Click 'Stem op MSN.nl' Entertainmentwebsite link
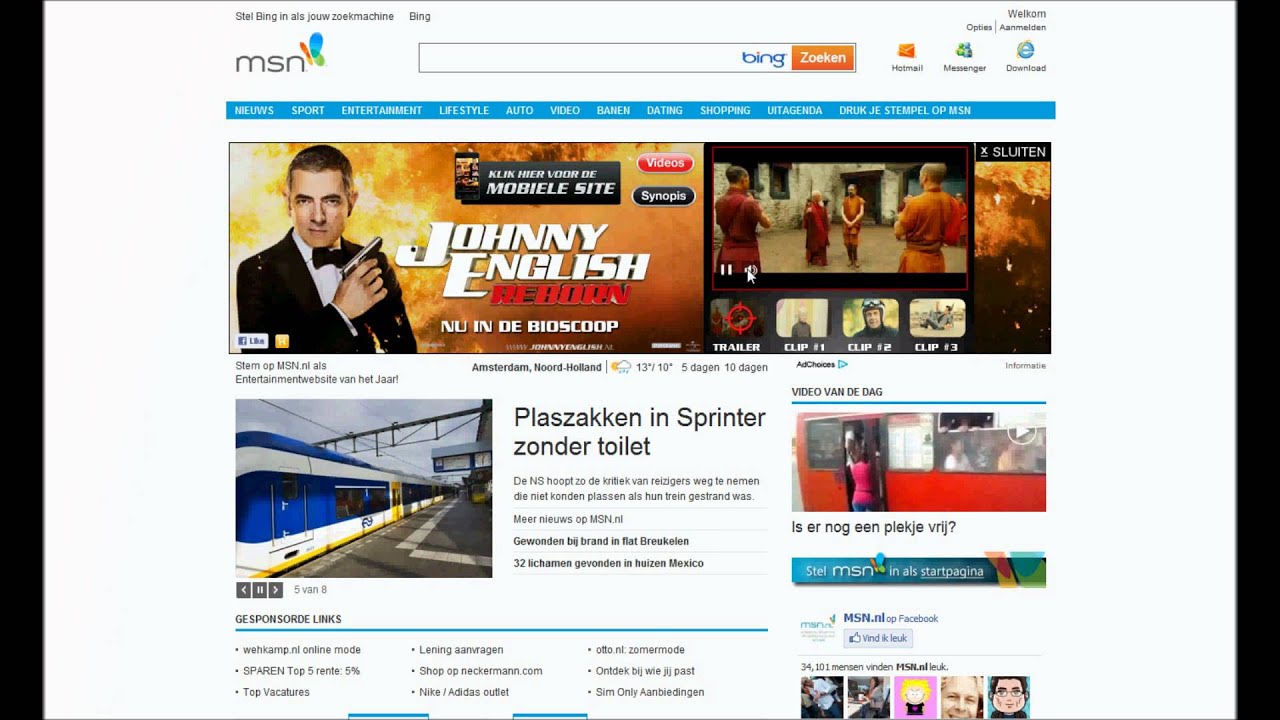Image resolution: width=1280 pixels, height=720 pixels. click(316, 373)
